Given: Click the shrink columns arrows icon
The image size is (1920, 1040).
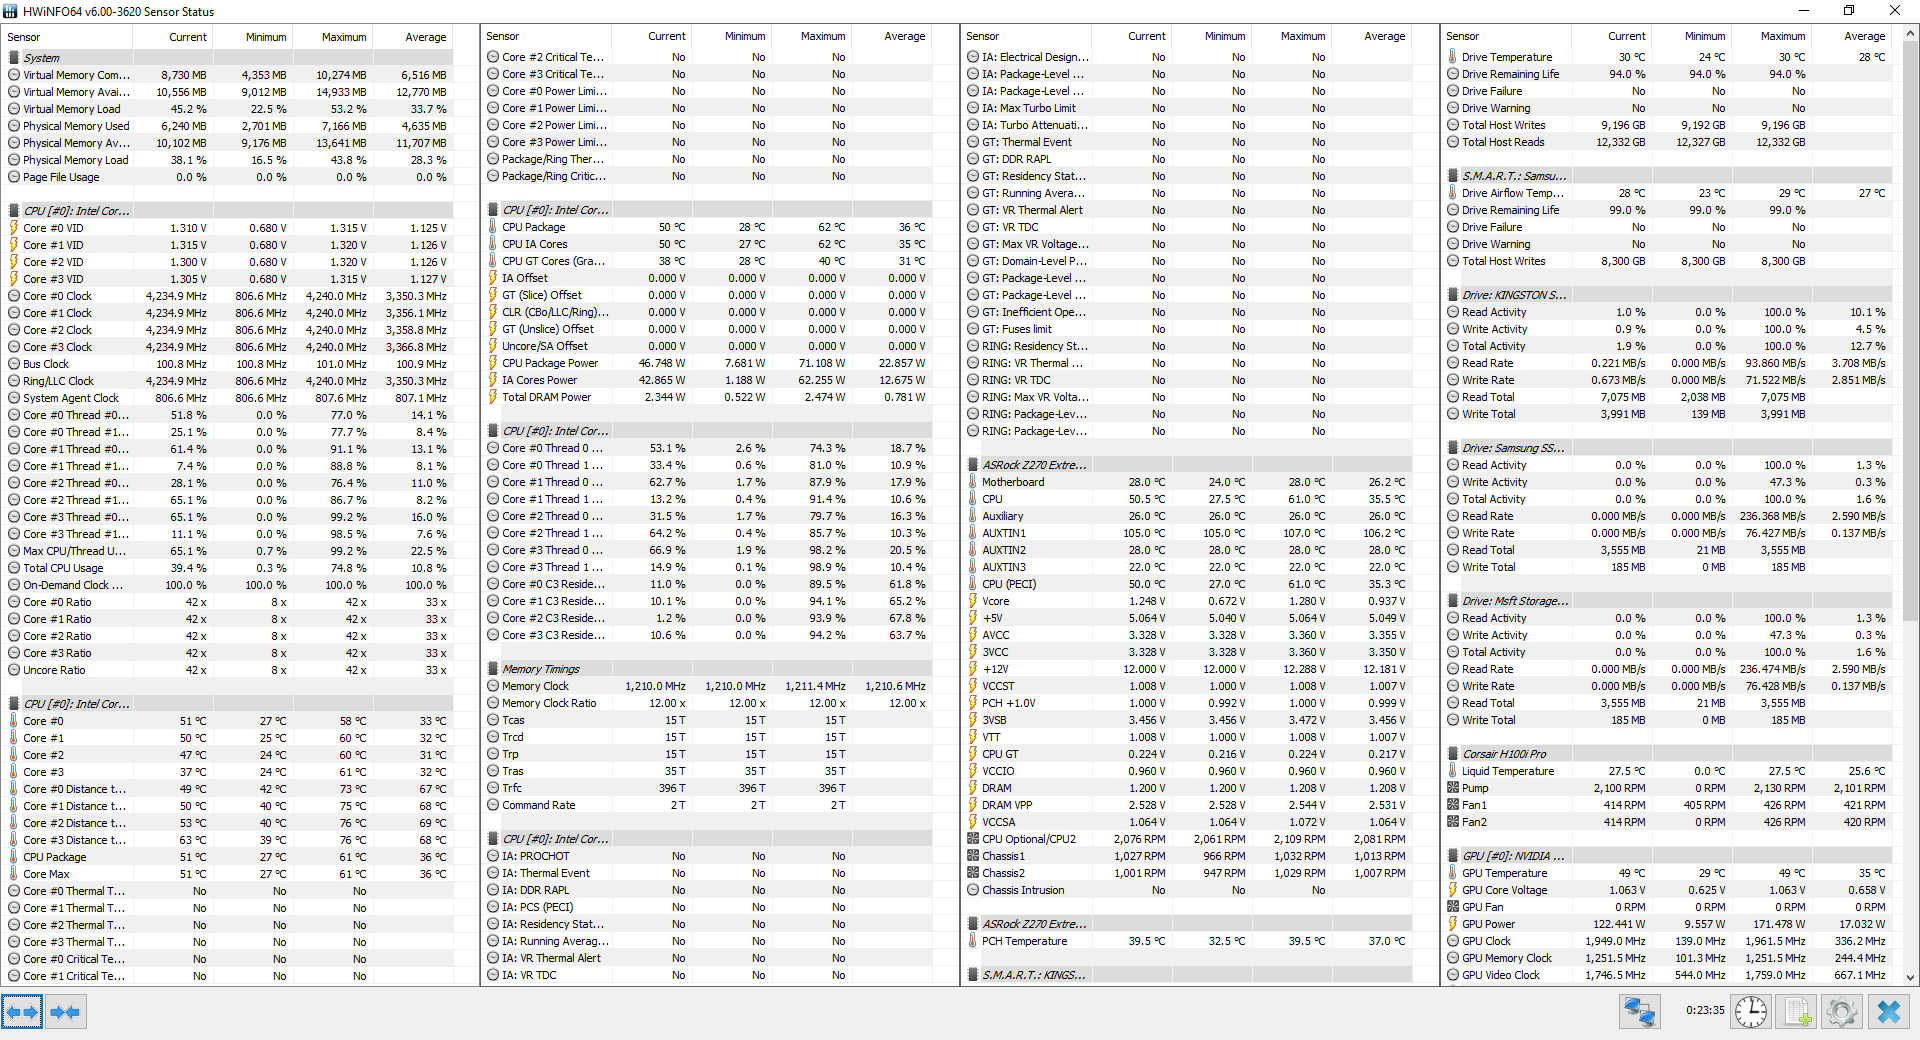Looking at the screenshot, I should click(x=65, y=1012).
